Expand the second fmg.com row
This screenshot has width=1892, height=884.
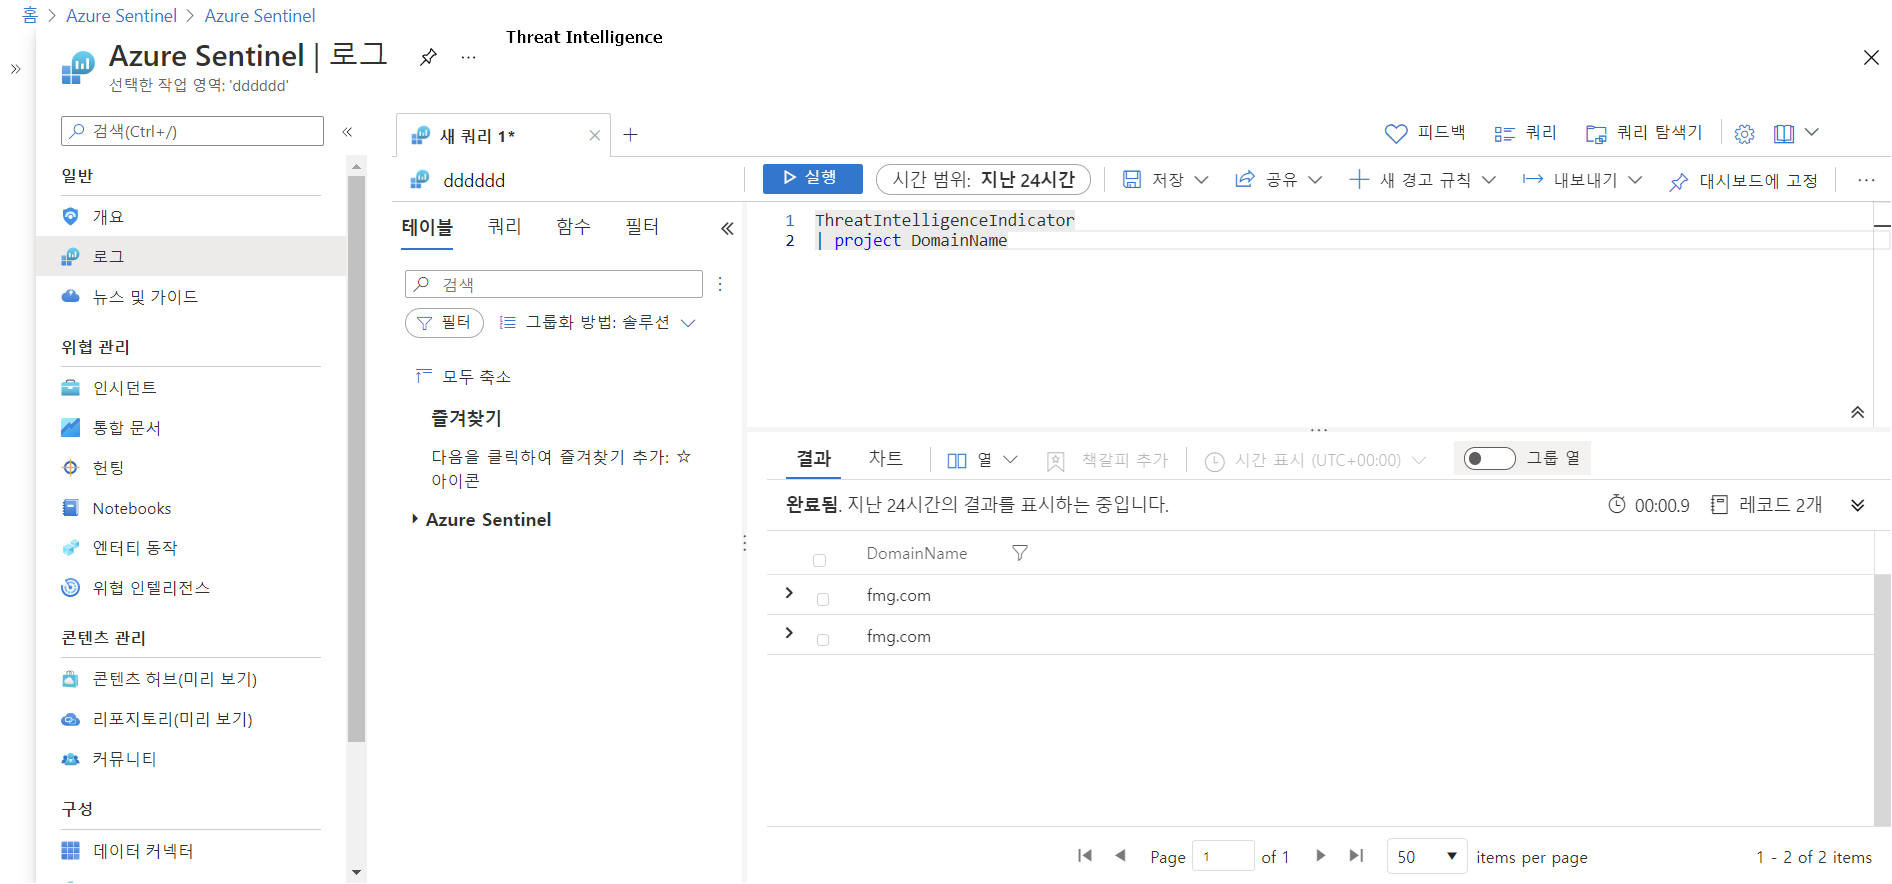pyautogui.click(x=789, y=633)
